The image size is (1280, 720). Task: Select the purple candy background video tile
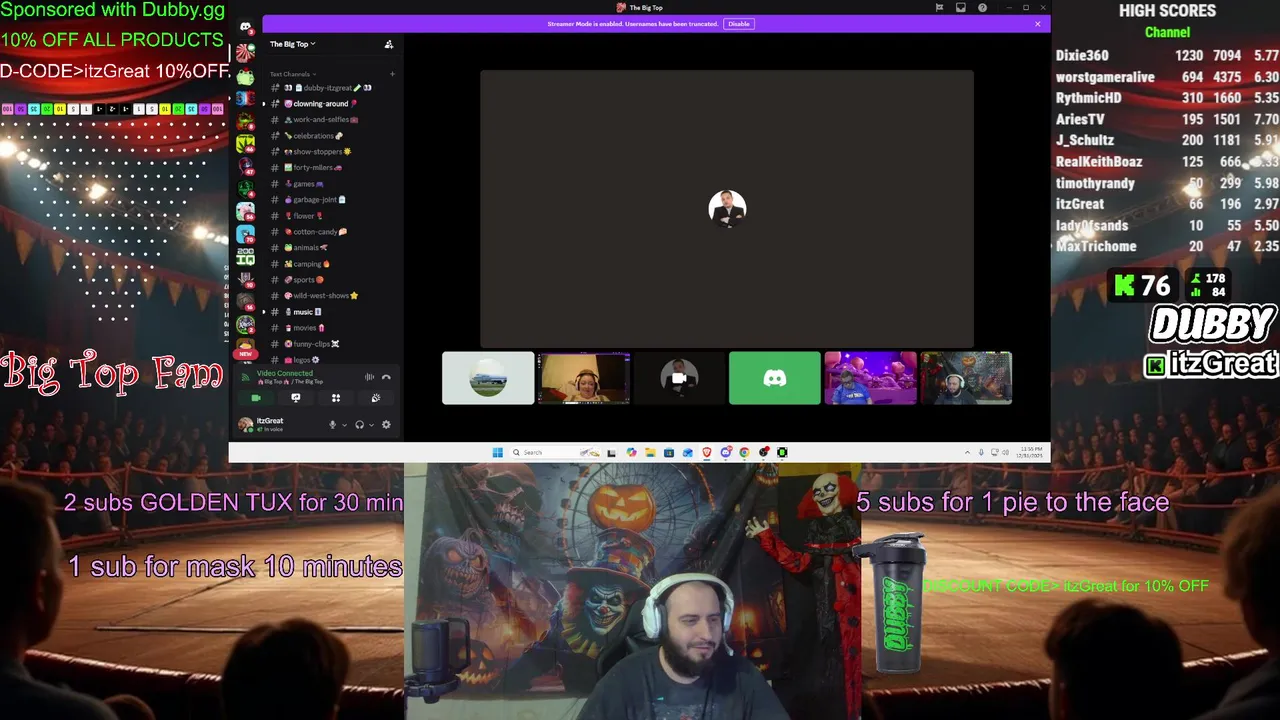(870, 378)
